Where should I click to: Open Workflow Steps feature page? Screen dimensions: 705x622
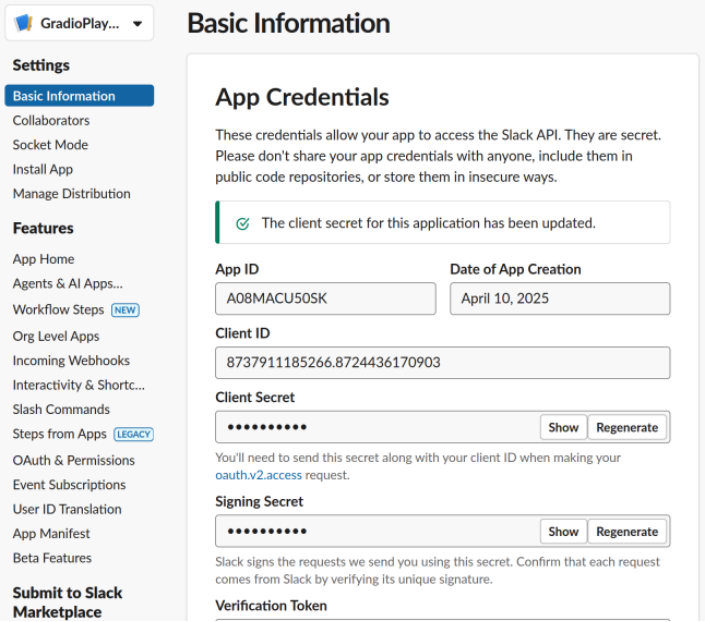point(58,310)
